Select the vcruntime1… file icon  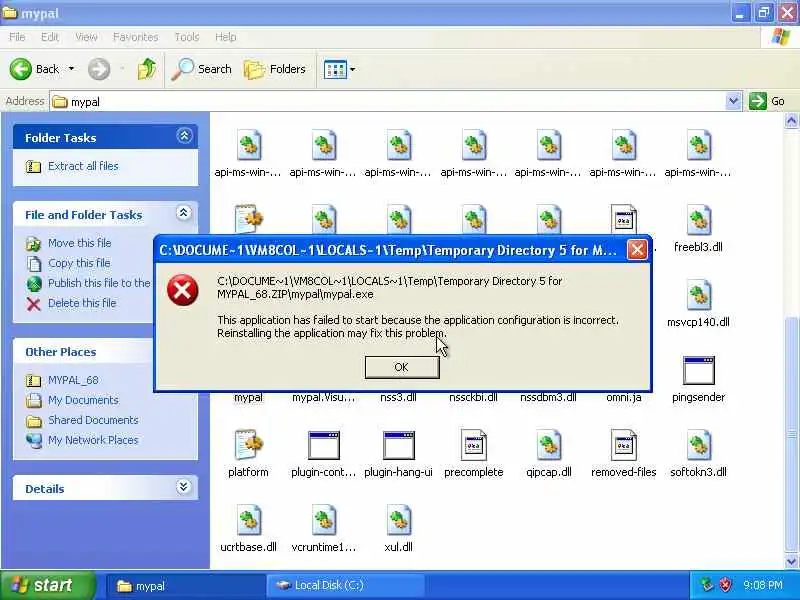tap(323, 520)
